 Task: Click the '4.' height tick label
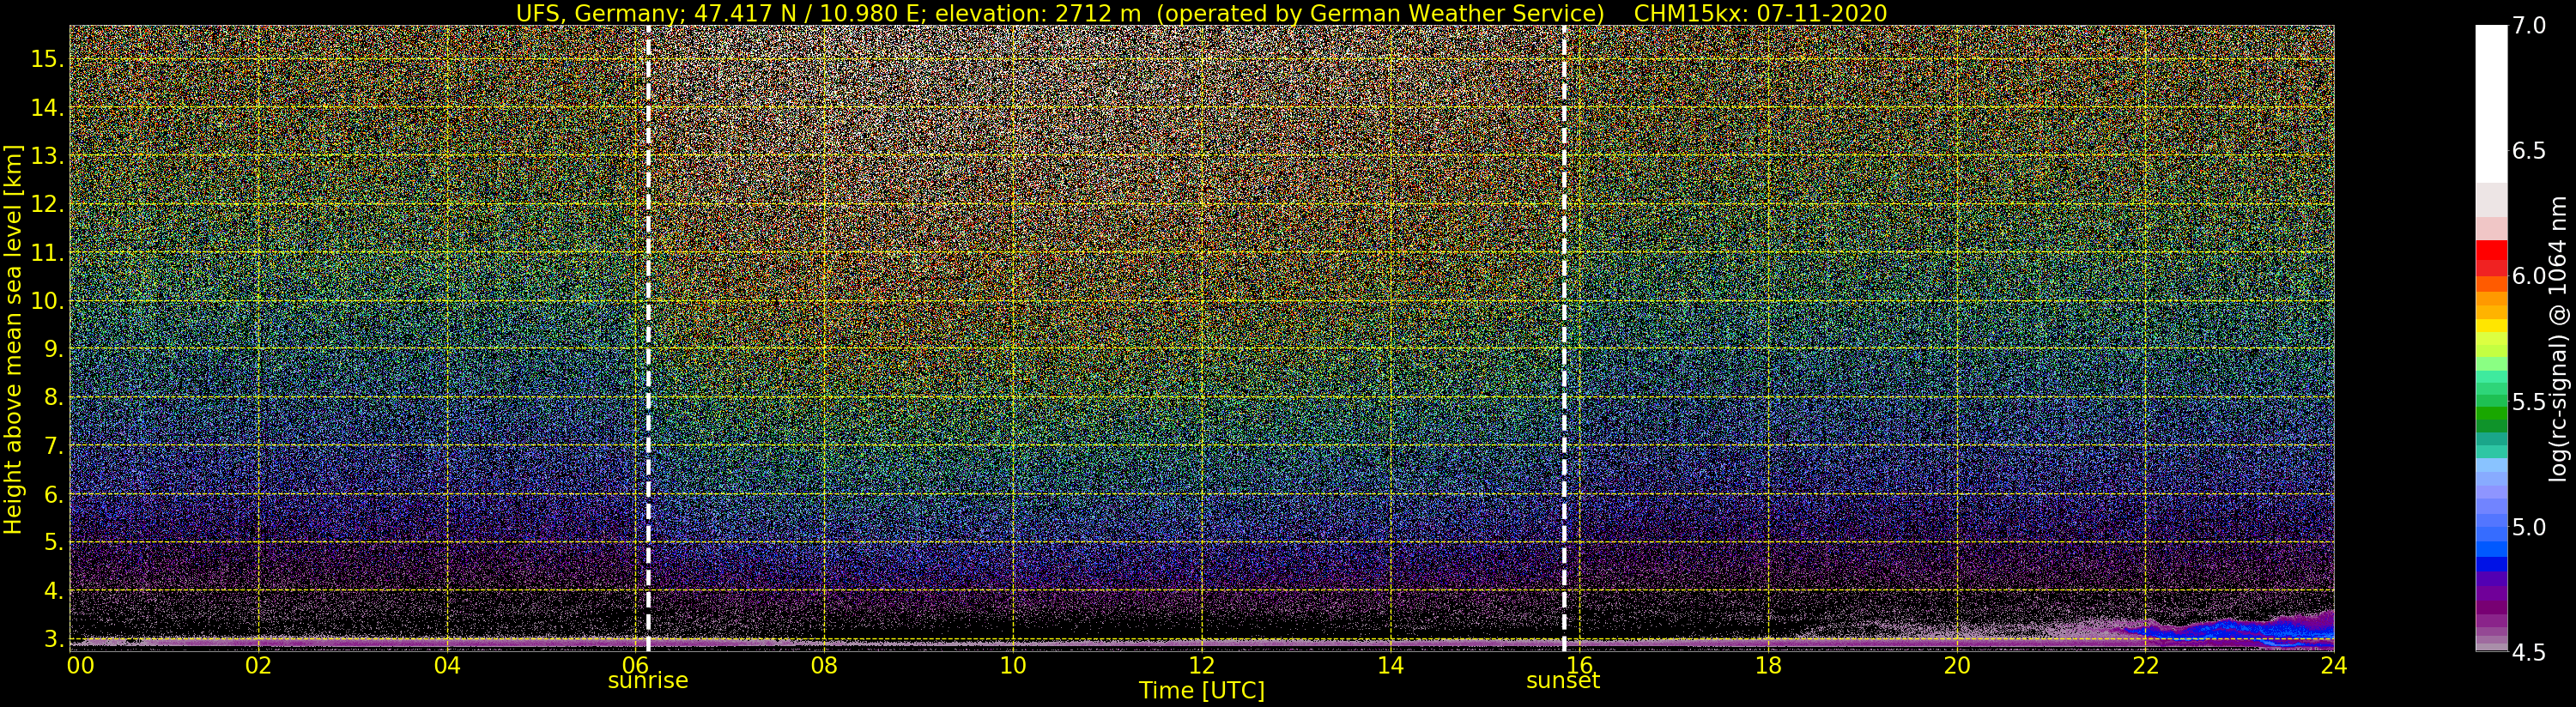pyautogui.click(x=52, y=591)
